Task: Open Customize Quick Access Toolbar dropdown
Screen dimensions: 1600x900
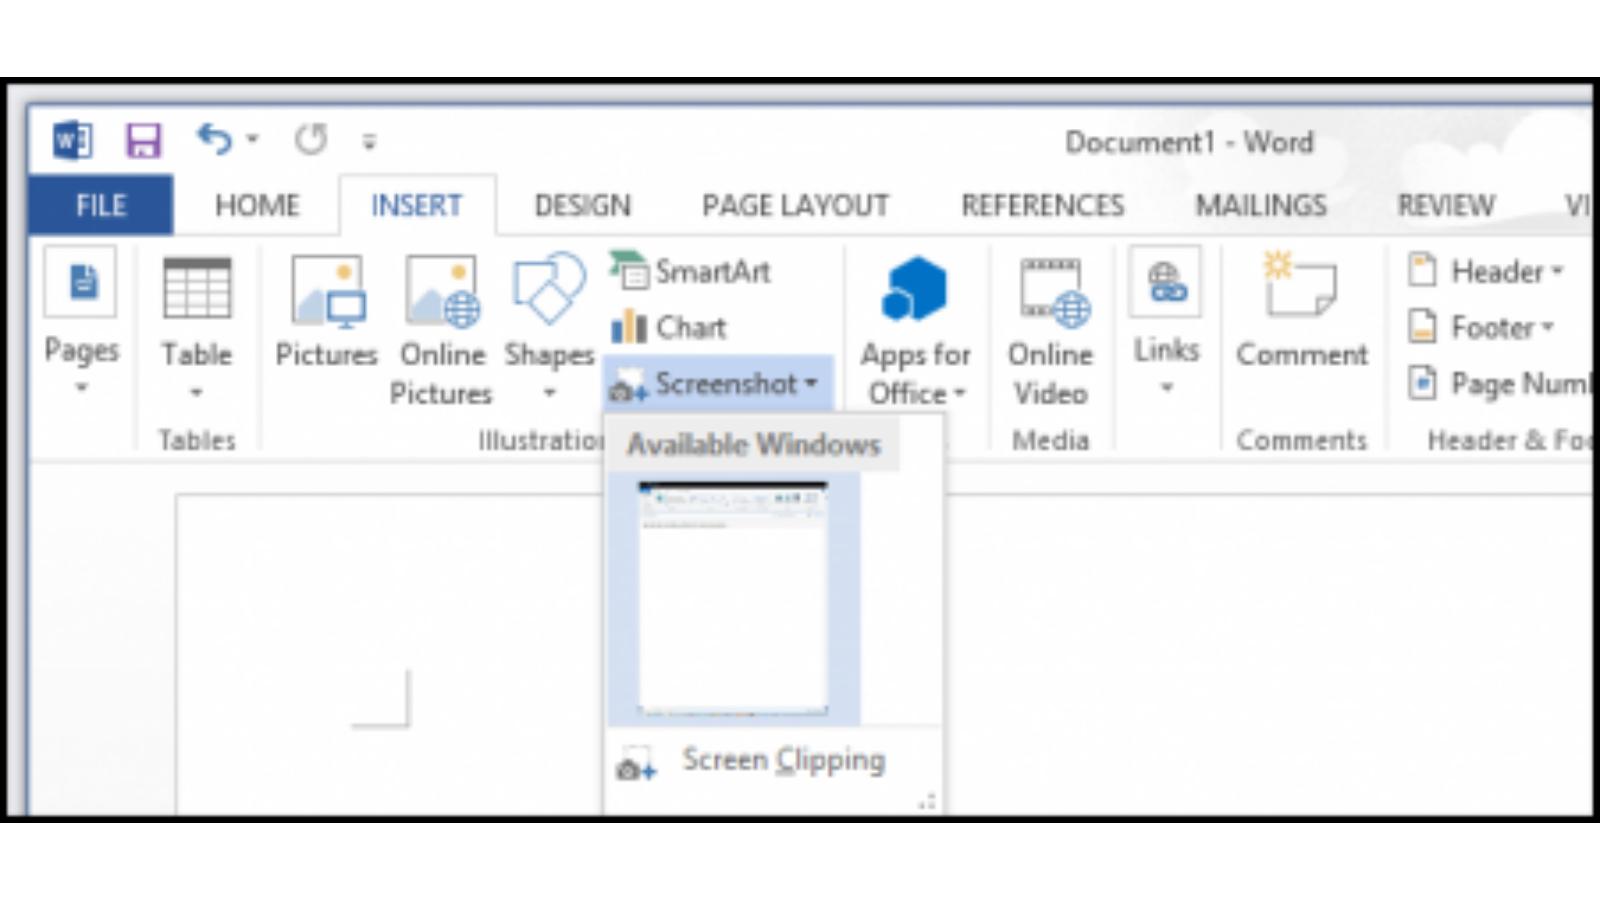Action: [369, 141]
